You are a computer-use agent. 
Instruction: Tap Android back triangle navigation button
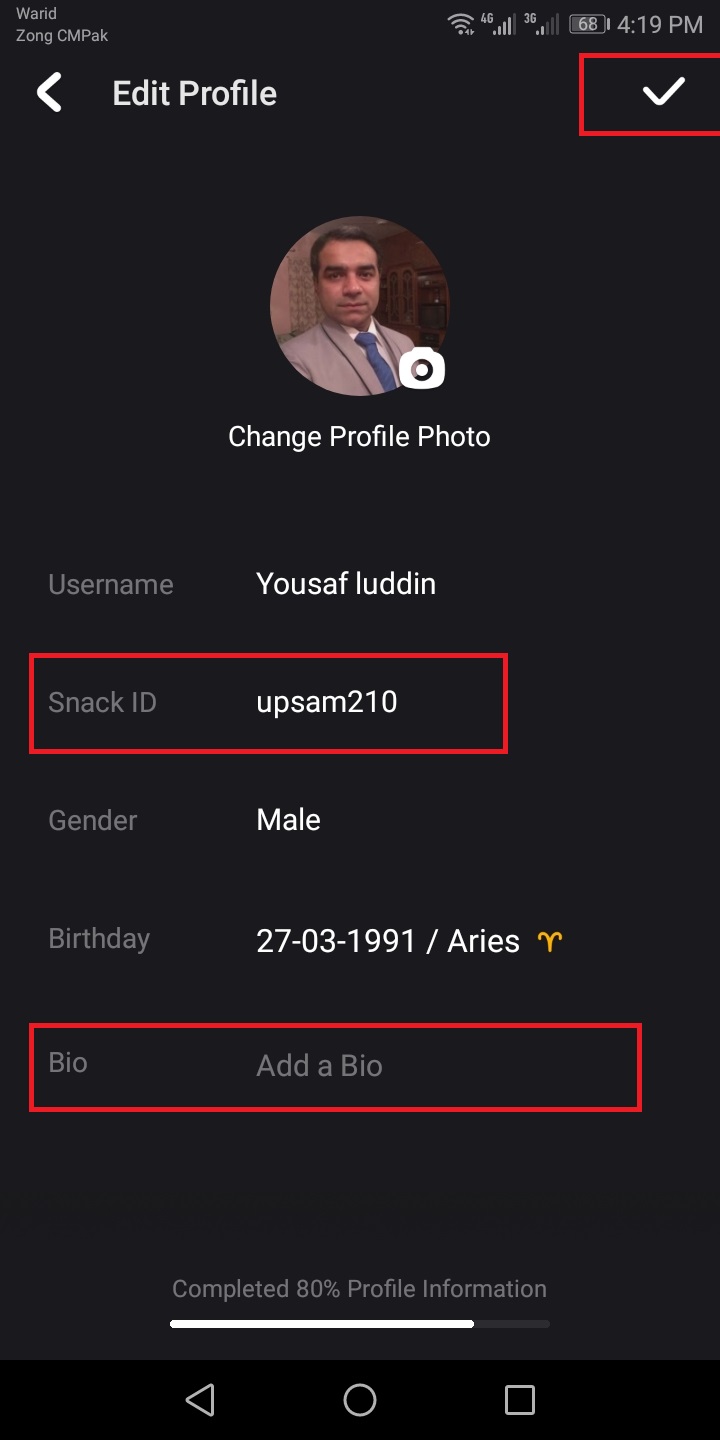coord(200,1399)
